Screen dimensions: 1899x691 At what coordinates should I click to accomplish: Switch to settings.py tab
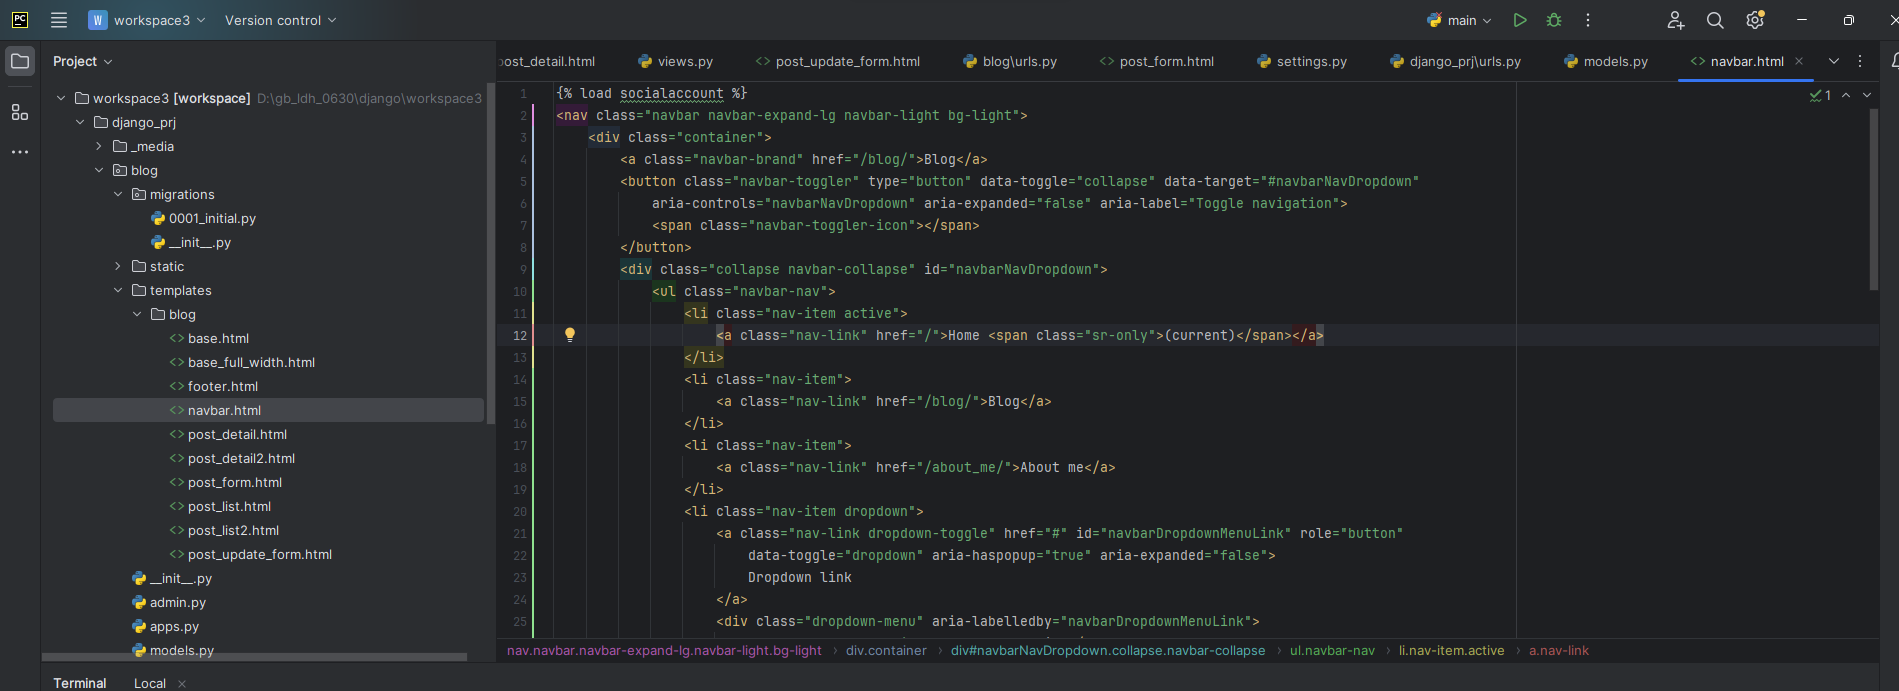pyautogui.click(x=1302, y=61)
